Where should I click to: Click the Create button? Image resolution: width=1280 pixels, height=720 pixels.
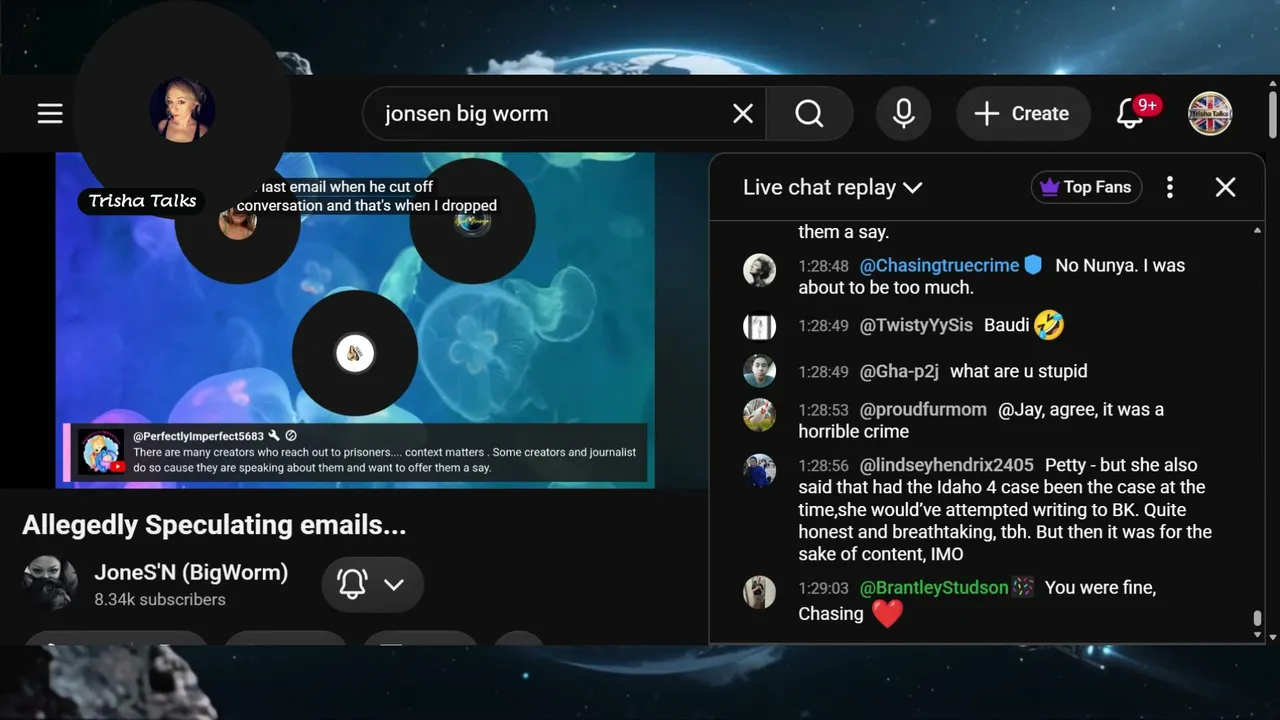coord(1022,114)
